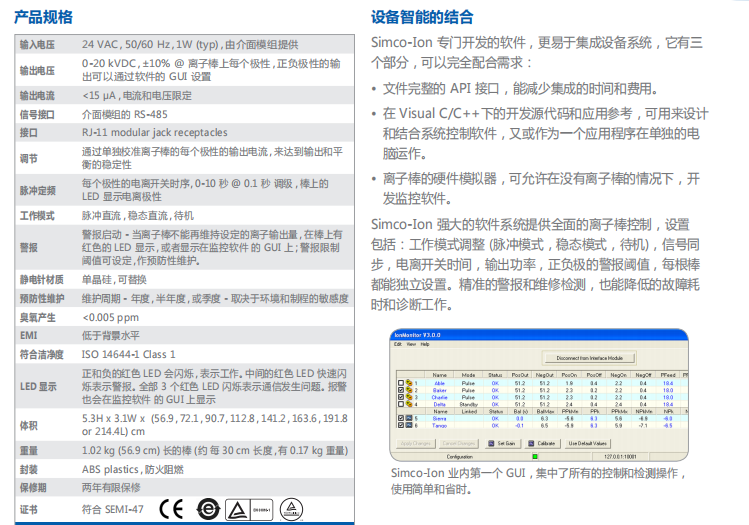Click the Apply Changes button
The image size is (749, 525).
[416, 443]
